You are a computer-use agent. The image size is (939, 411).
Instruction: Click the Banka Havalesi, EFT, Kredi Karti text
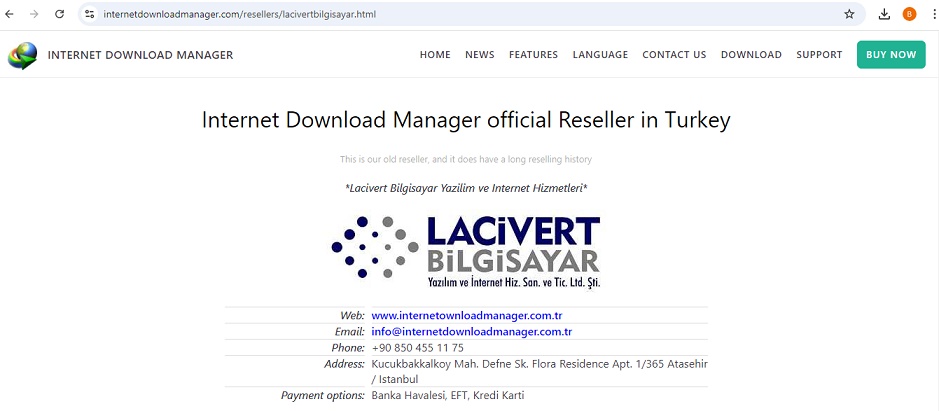[448, 395]
